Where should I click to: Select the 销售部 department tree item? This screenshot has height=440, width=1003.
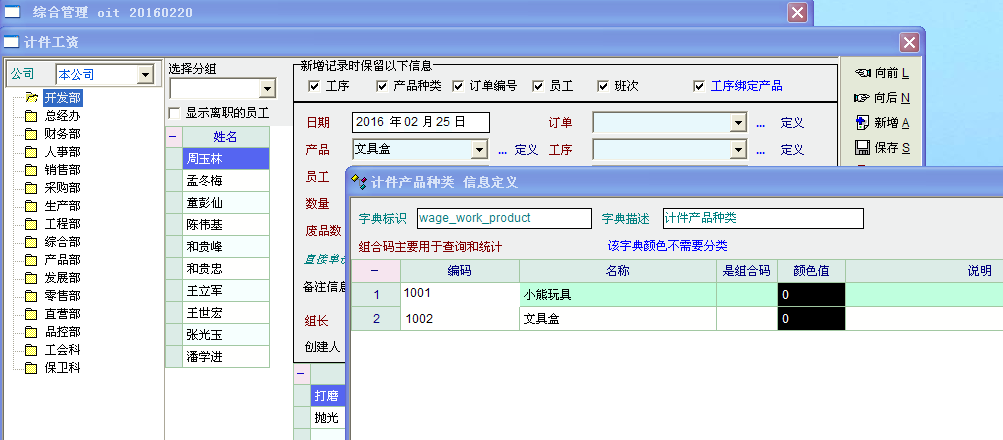[62, 170]
